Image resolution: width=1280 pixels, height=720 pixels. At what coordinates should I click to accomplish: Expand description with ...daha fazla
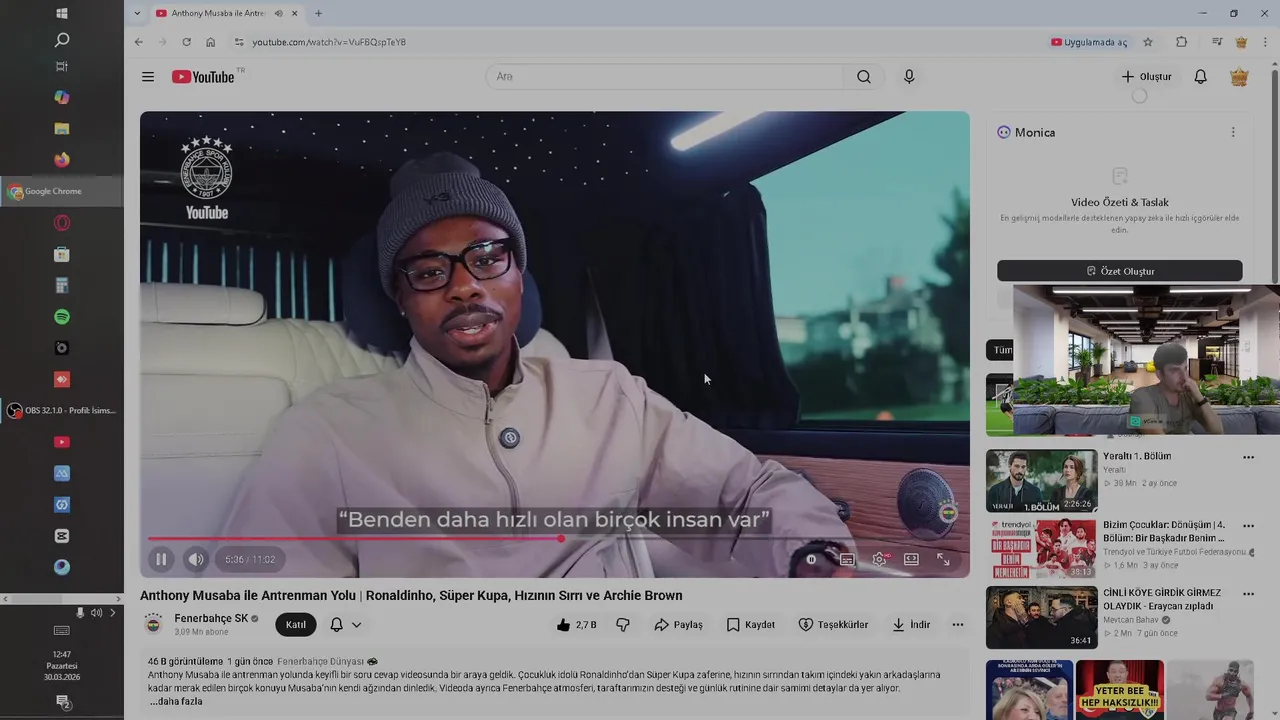point(176,702)
